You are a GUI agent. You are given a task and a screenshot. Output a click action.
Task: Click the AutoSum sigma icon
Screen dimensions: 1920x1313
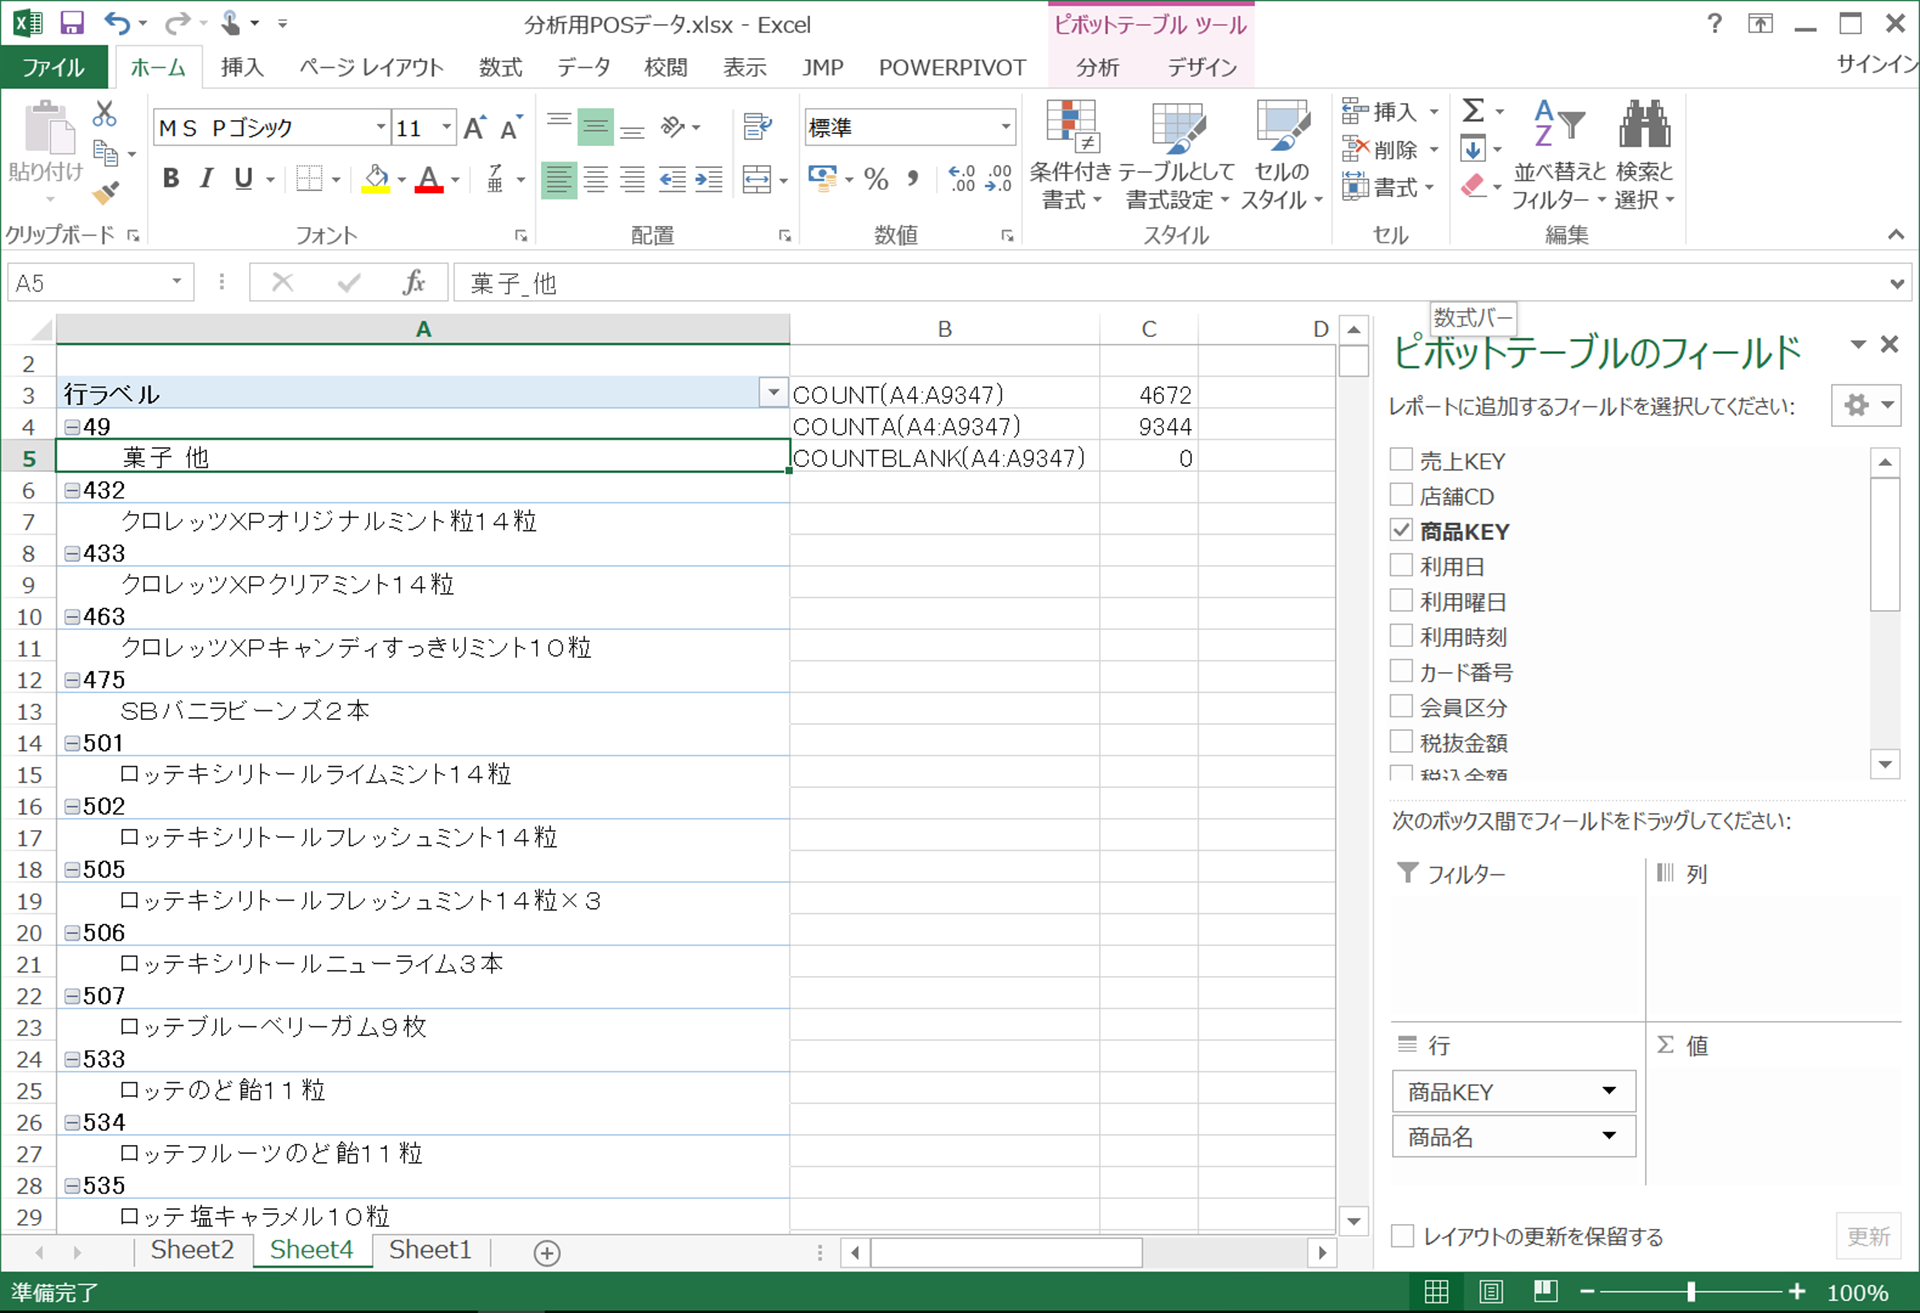coord(1473,110)
